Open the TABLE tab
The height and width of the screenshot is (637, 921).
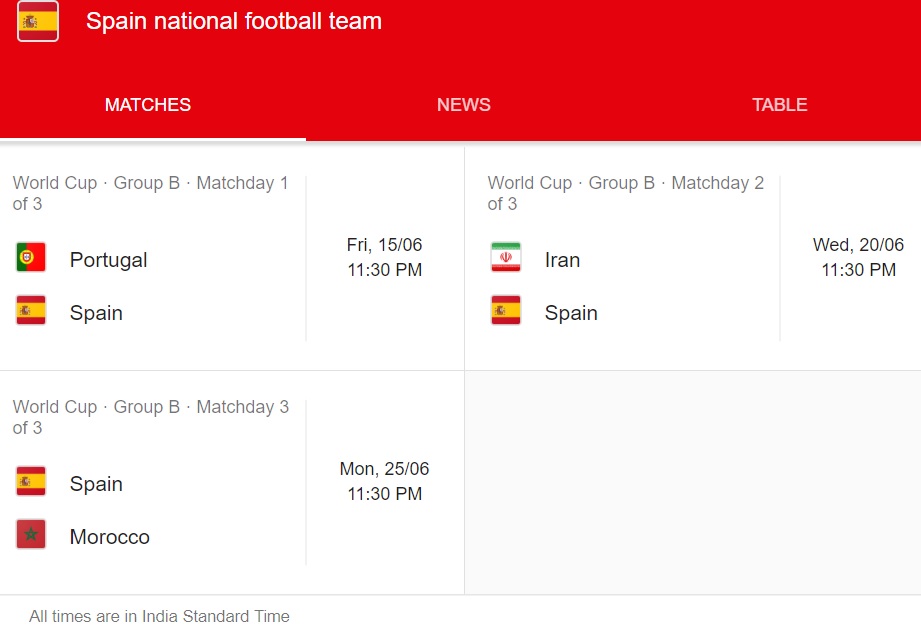point(779,105)
